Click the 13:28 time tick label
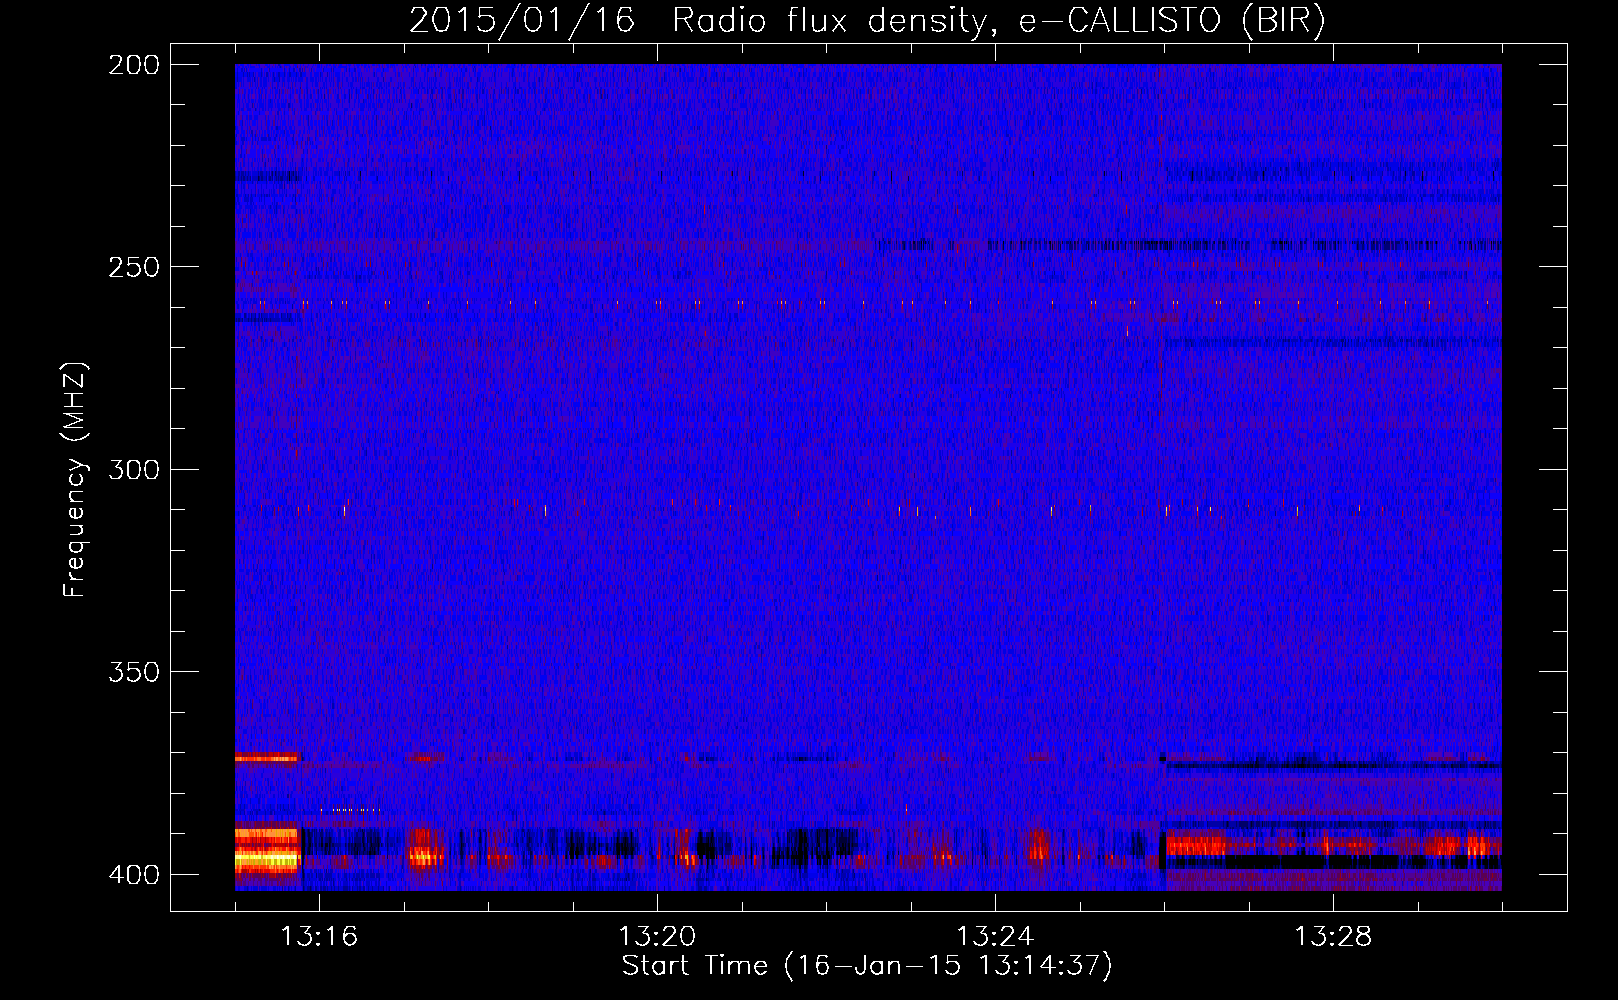 [x=1333, y=937]
